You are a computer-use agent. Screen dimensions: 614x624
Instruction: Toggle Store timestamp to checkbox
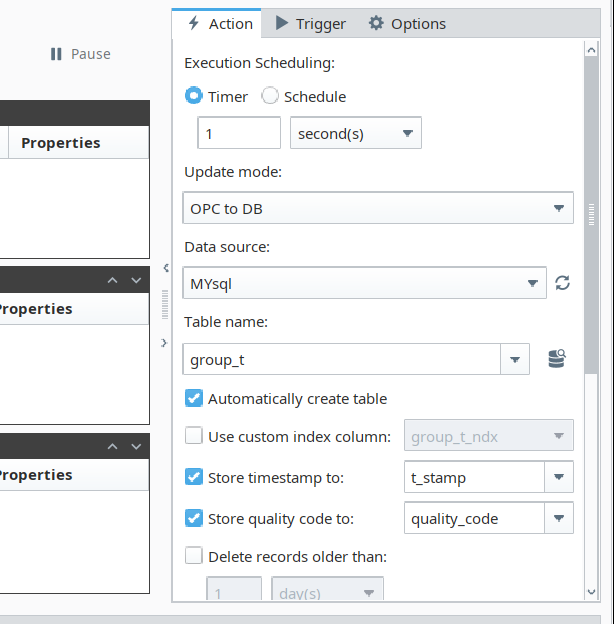point(195,478)
